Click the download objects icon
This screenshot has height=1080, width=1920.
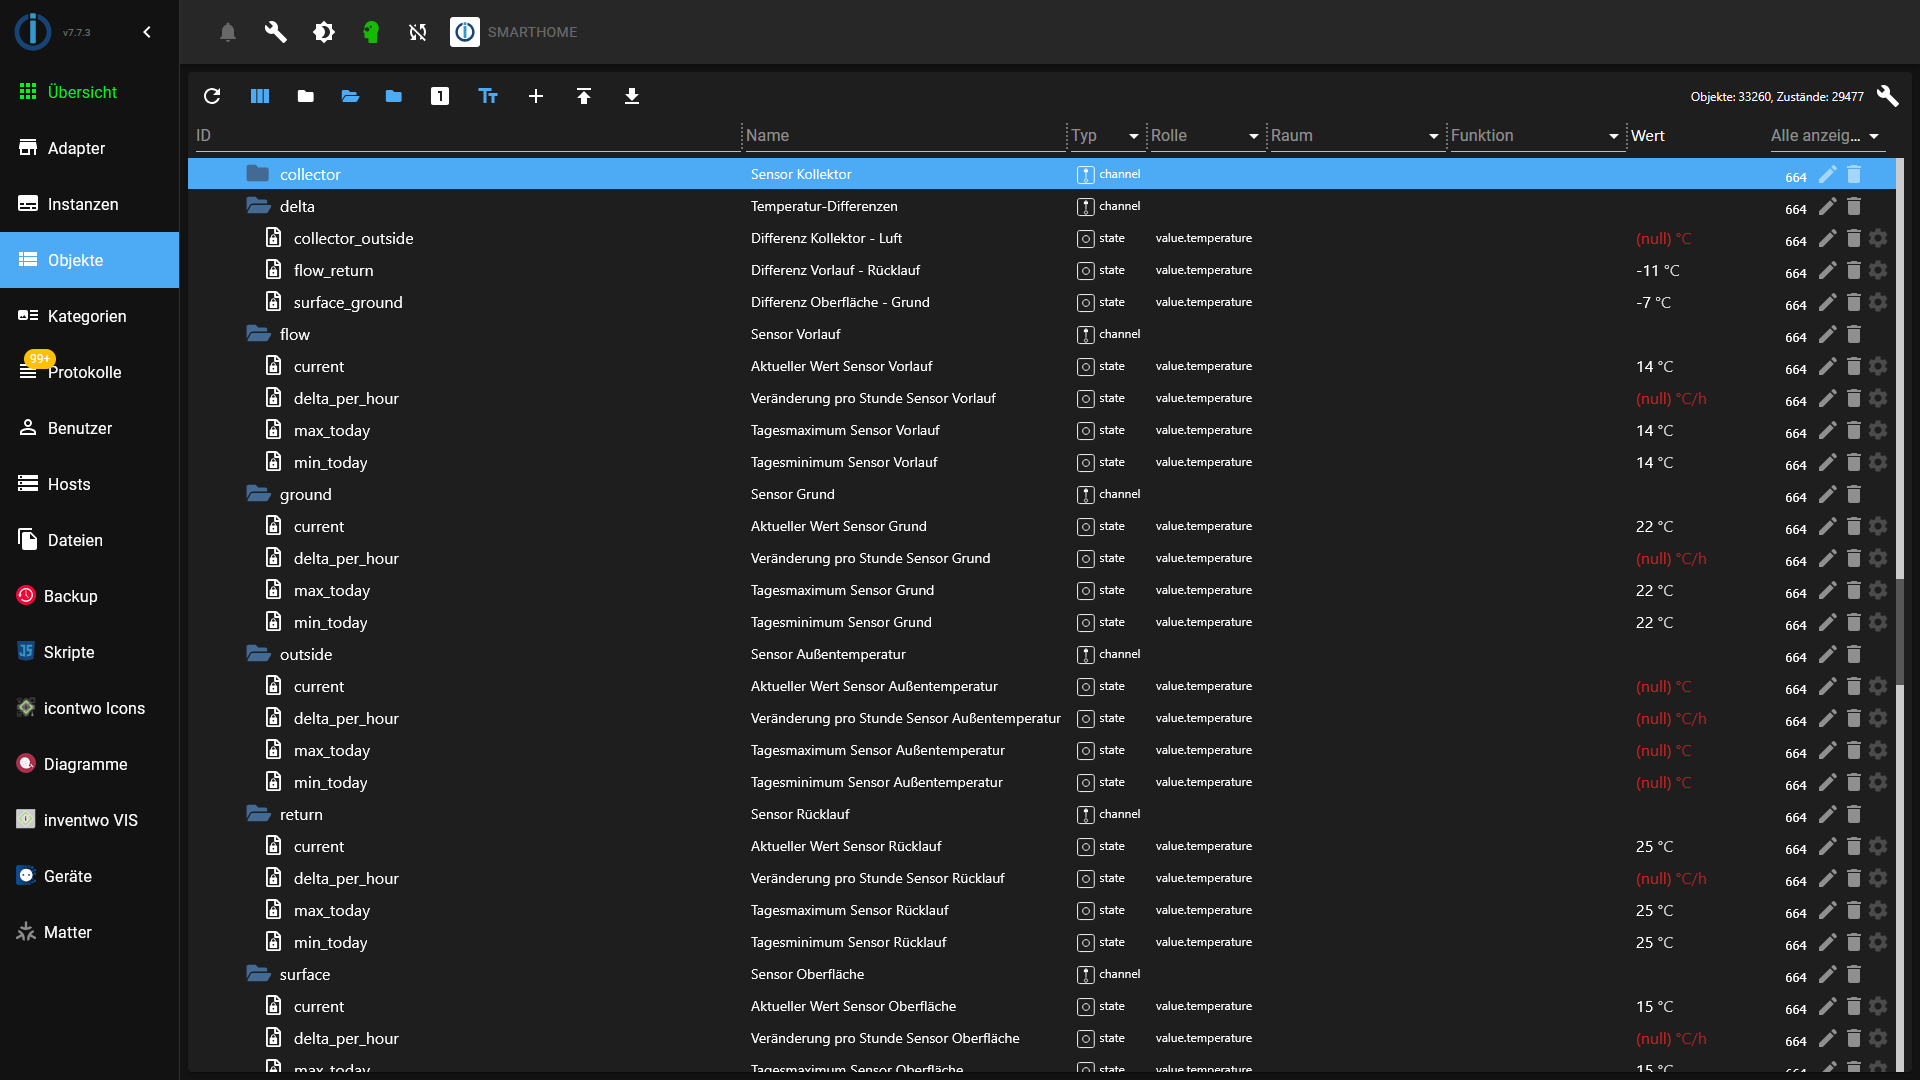[x=632, y=96]
